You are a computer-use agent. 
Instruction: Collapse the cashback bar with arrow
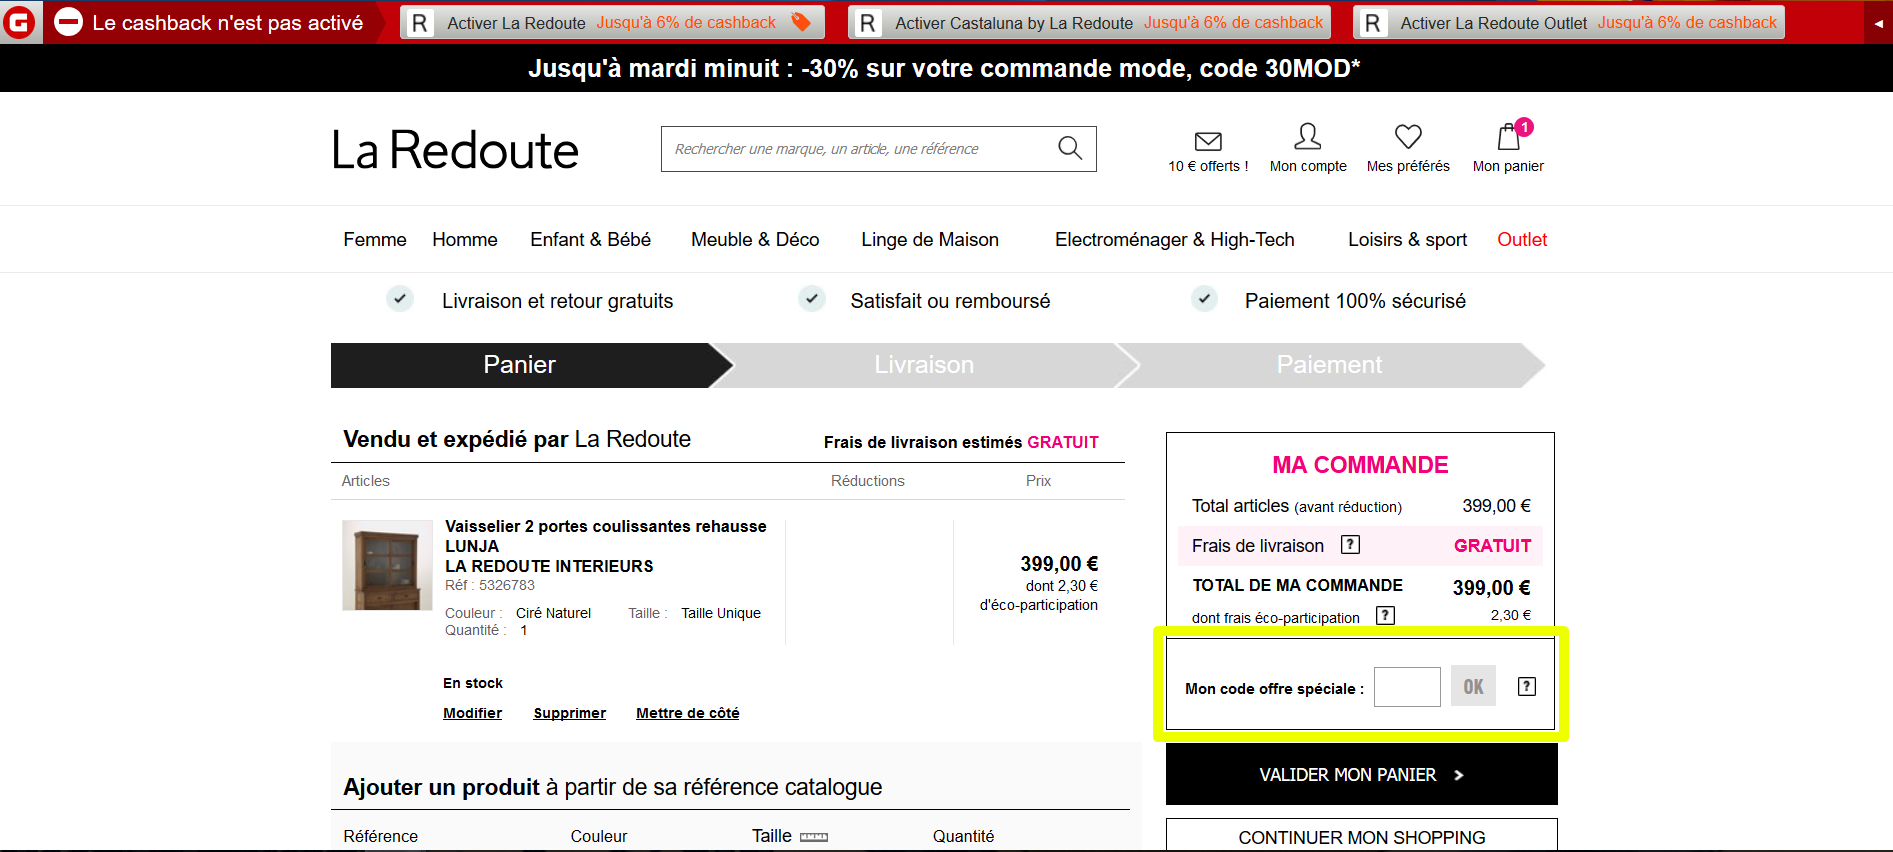tap(1878, 23)
